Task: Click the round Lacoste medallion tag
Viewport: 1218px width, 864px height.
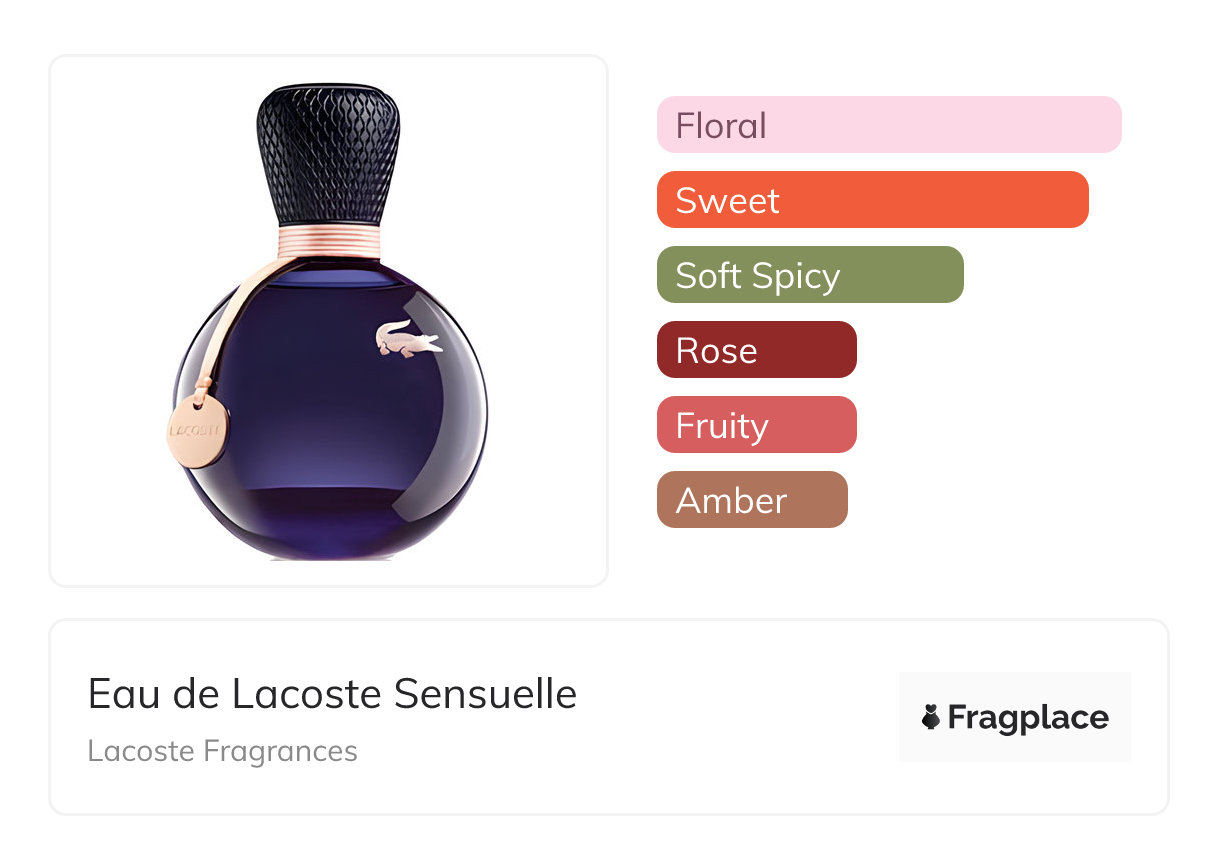Action: (x=197, y=431)
